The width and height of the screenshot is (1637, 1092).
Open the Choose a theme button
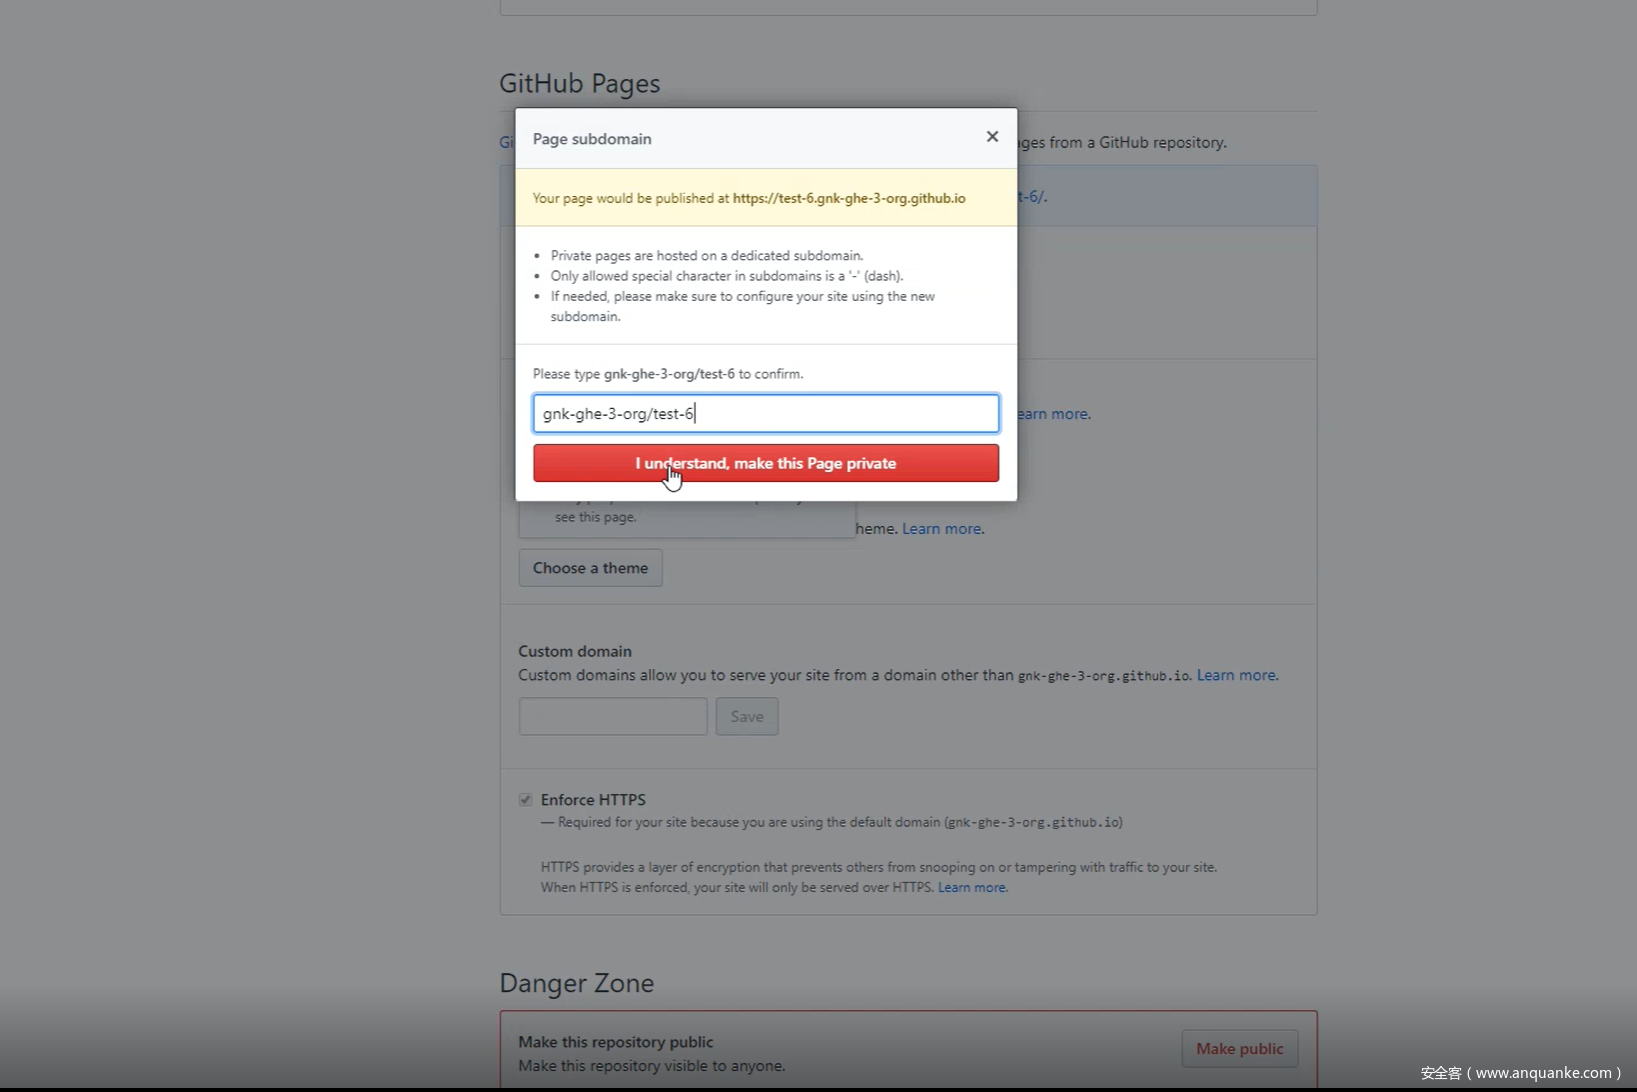(590, 567)
